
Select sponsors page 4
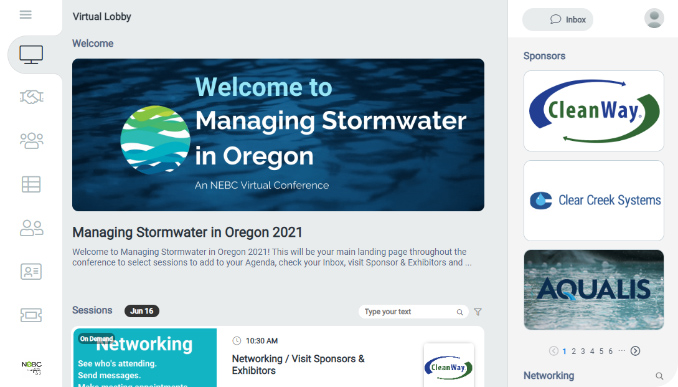click(592, 351)
